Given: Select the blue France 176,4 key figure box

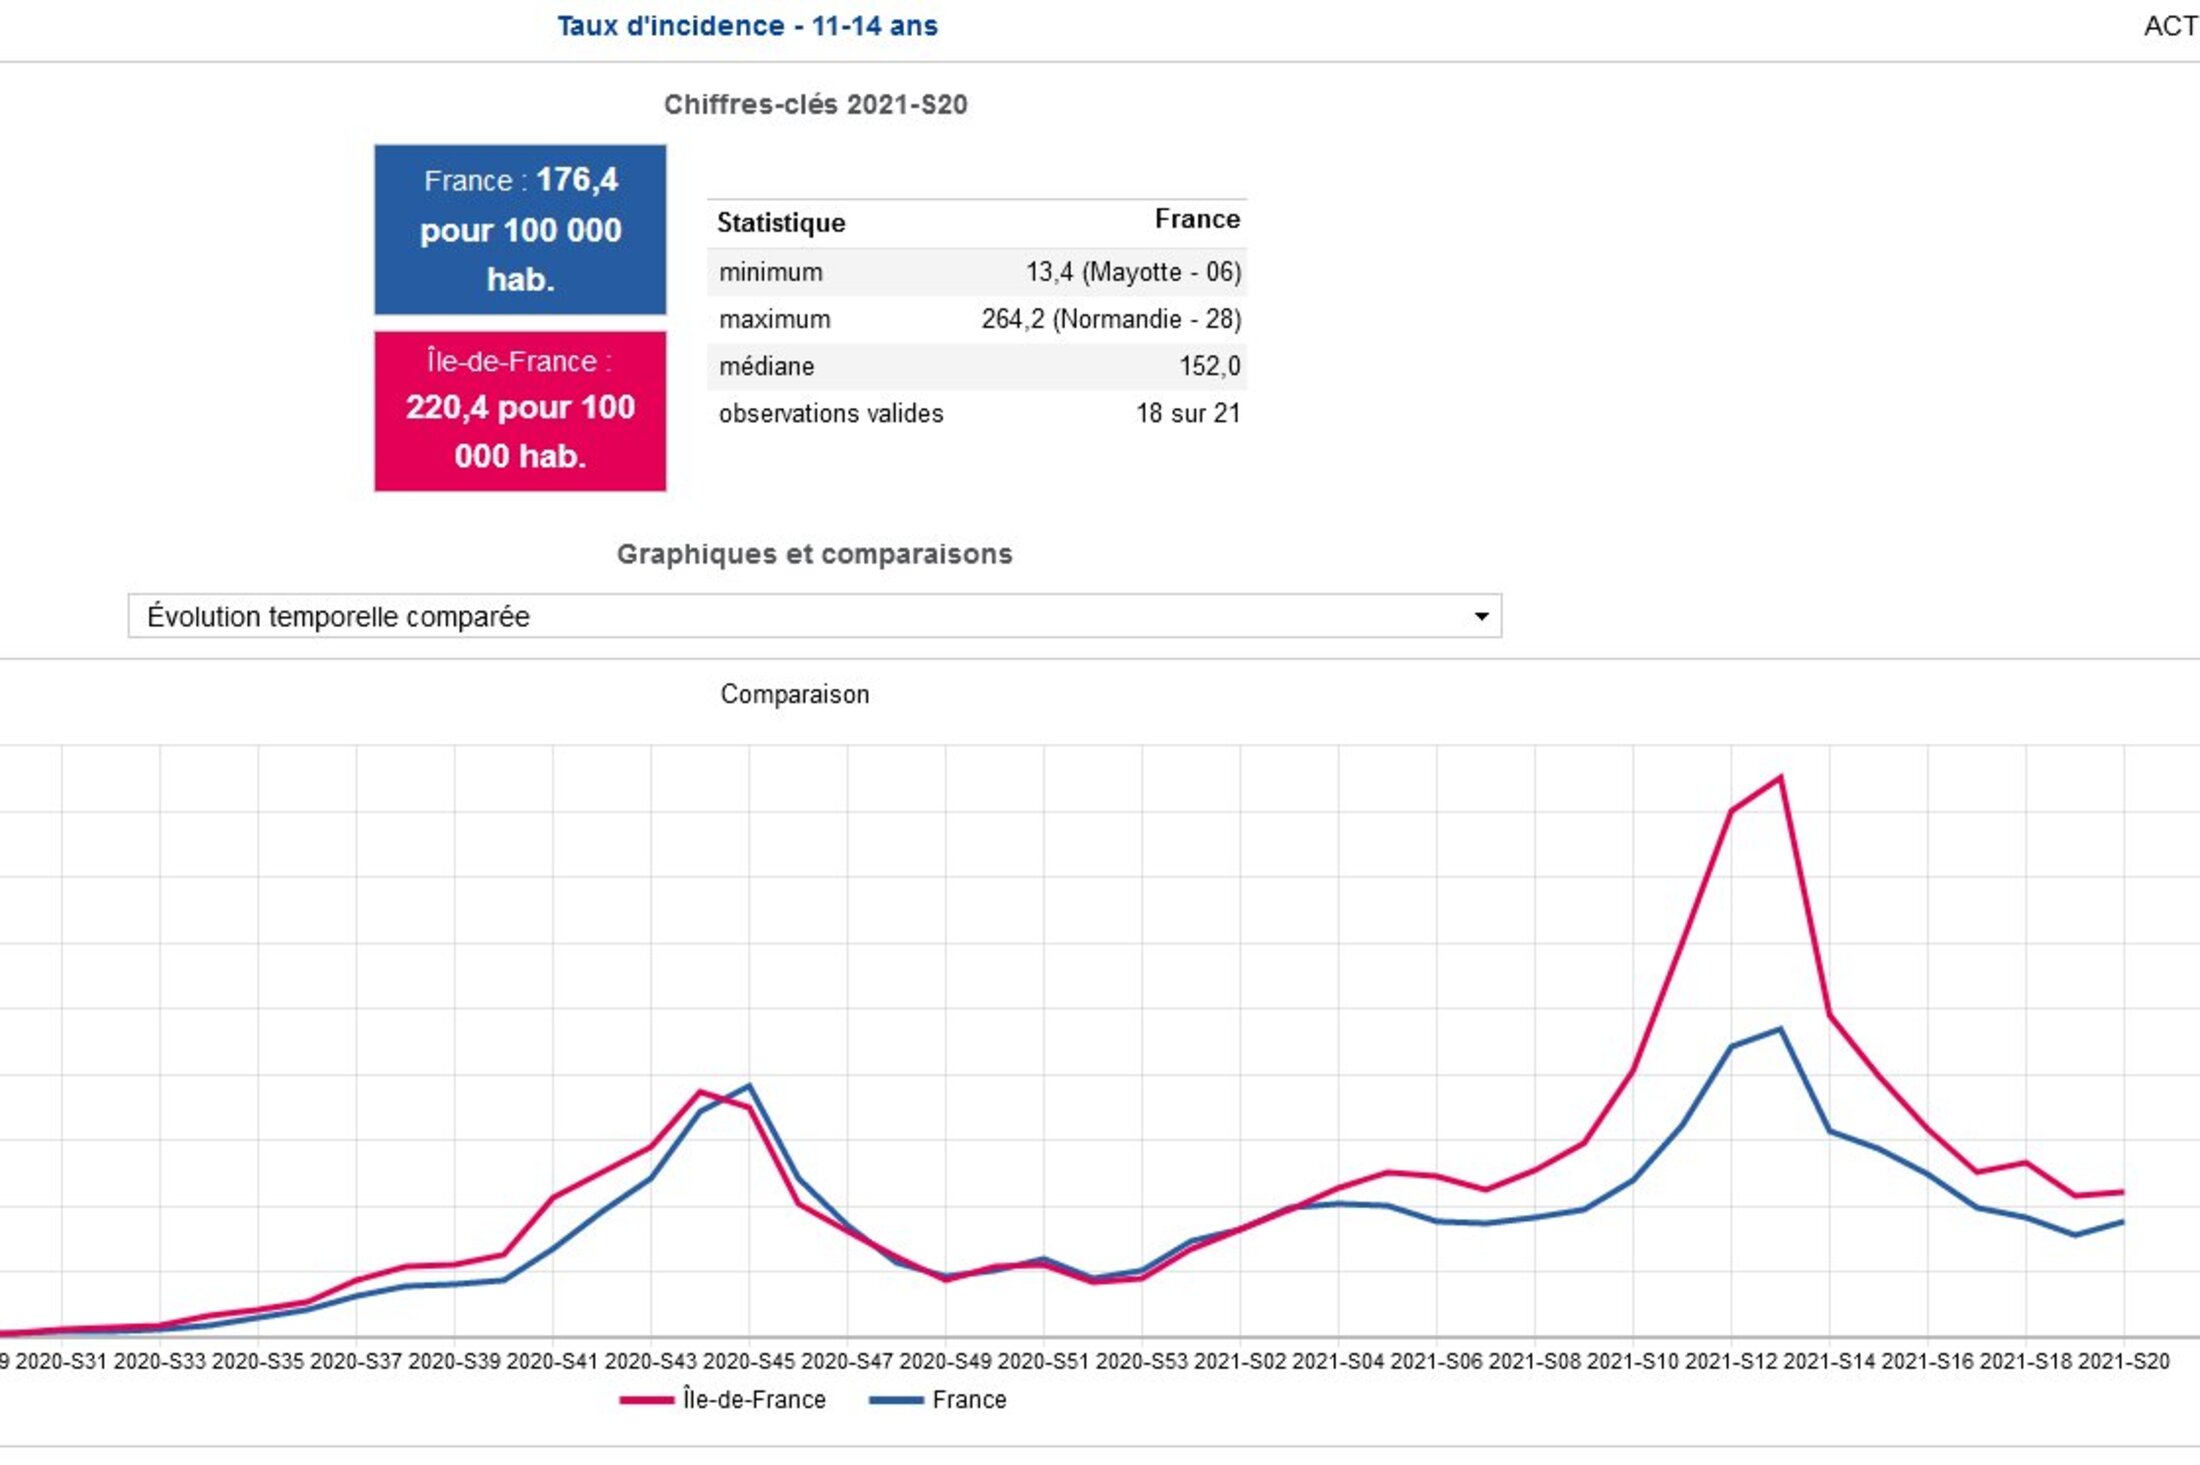Looking at the screenshot, I should 520,229.
